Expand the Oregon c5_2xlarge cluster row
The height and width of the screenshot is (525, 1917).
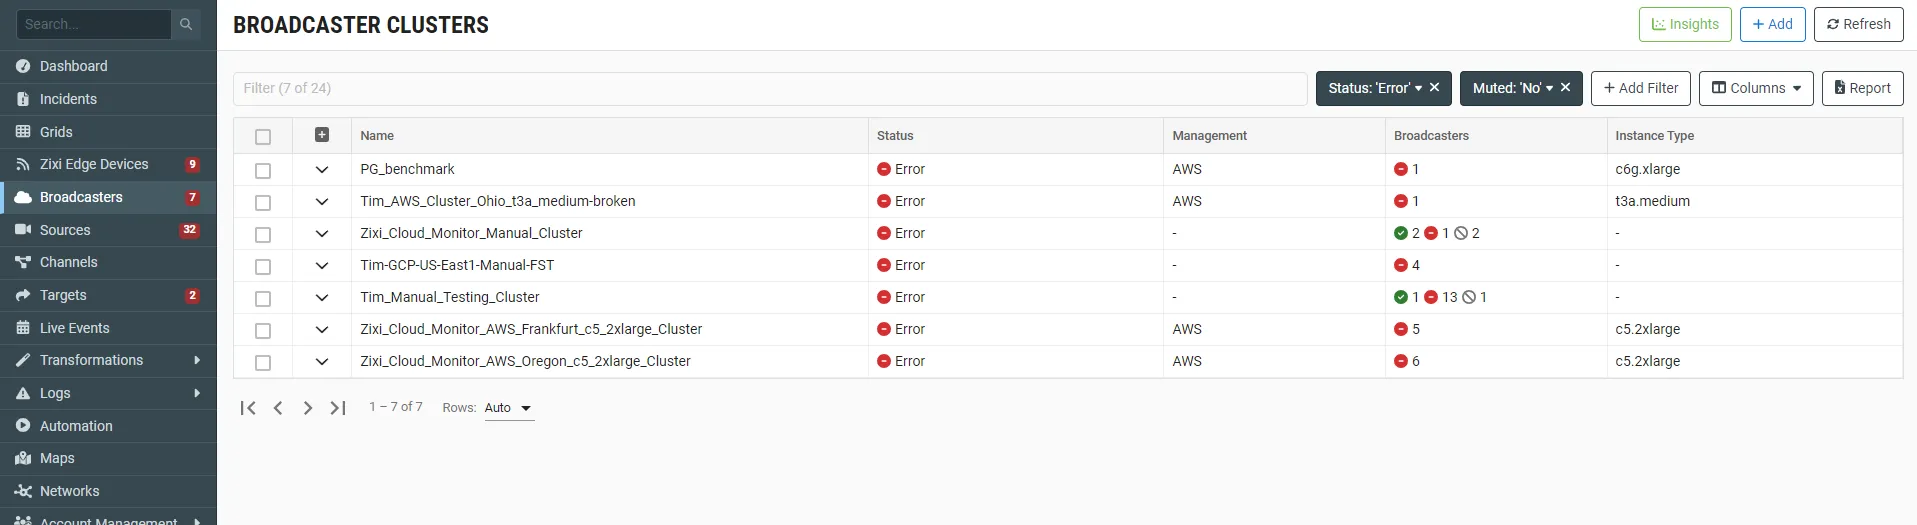[322, 362]
